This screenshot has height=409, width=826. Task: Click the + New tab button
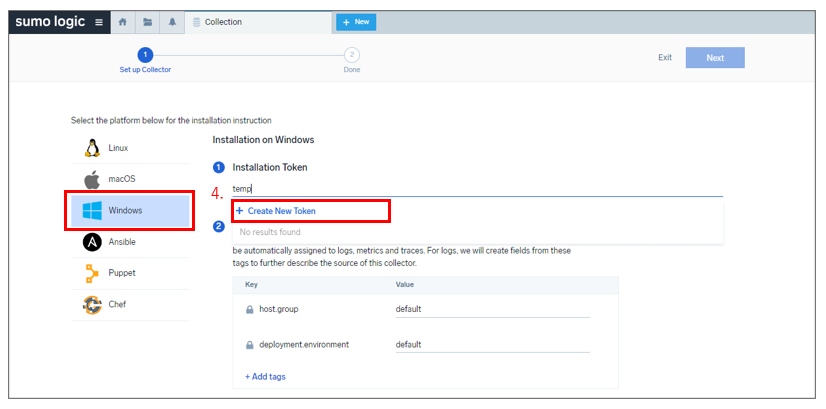tap(356, 22)
